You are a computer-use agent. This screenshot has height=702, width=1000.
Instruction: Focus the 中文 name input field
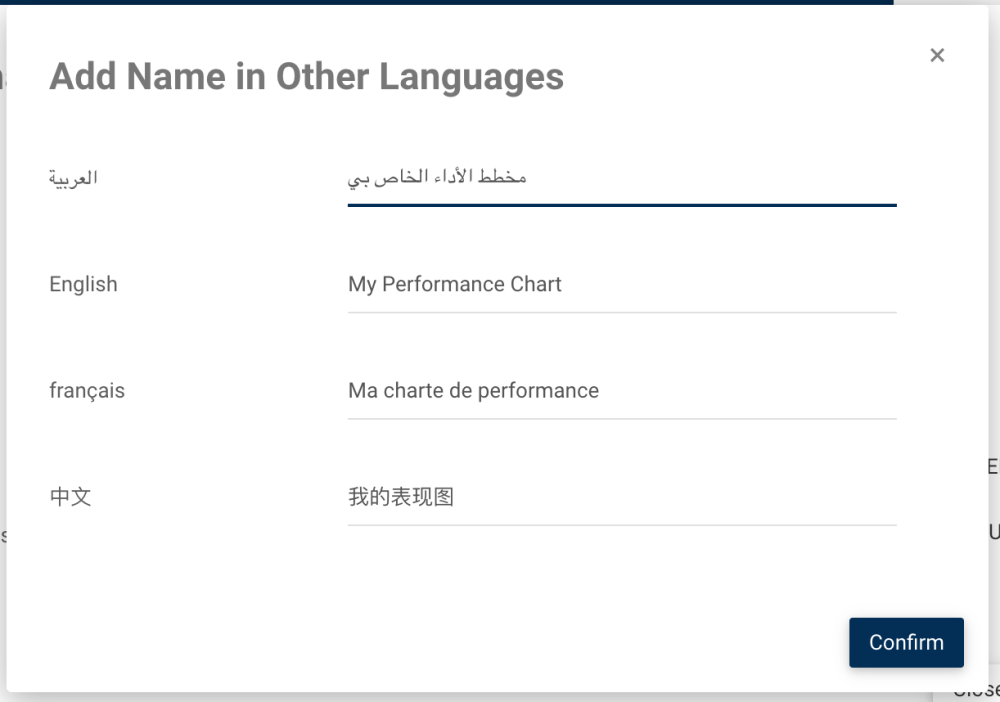[621, 497]
